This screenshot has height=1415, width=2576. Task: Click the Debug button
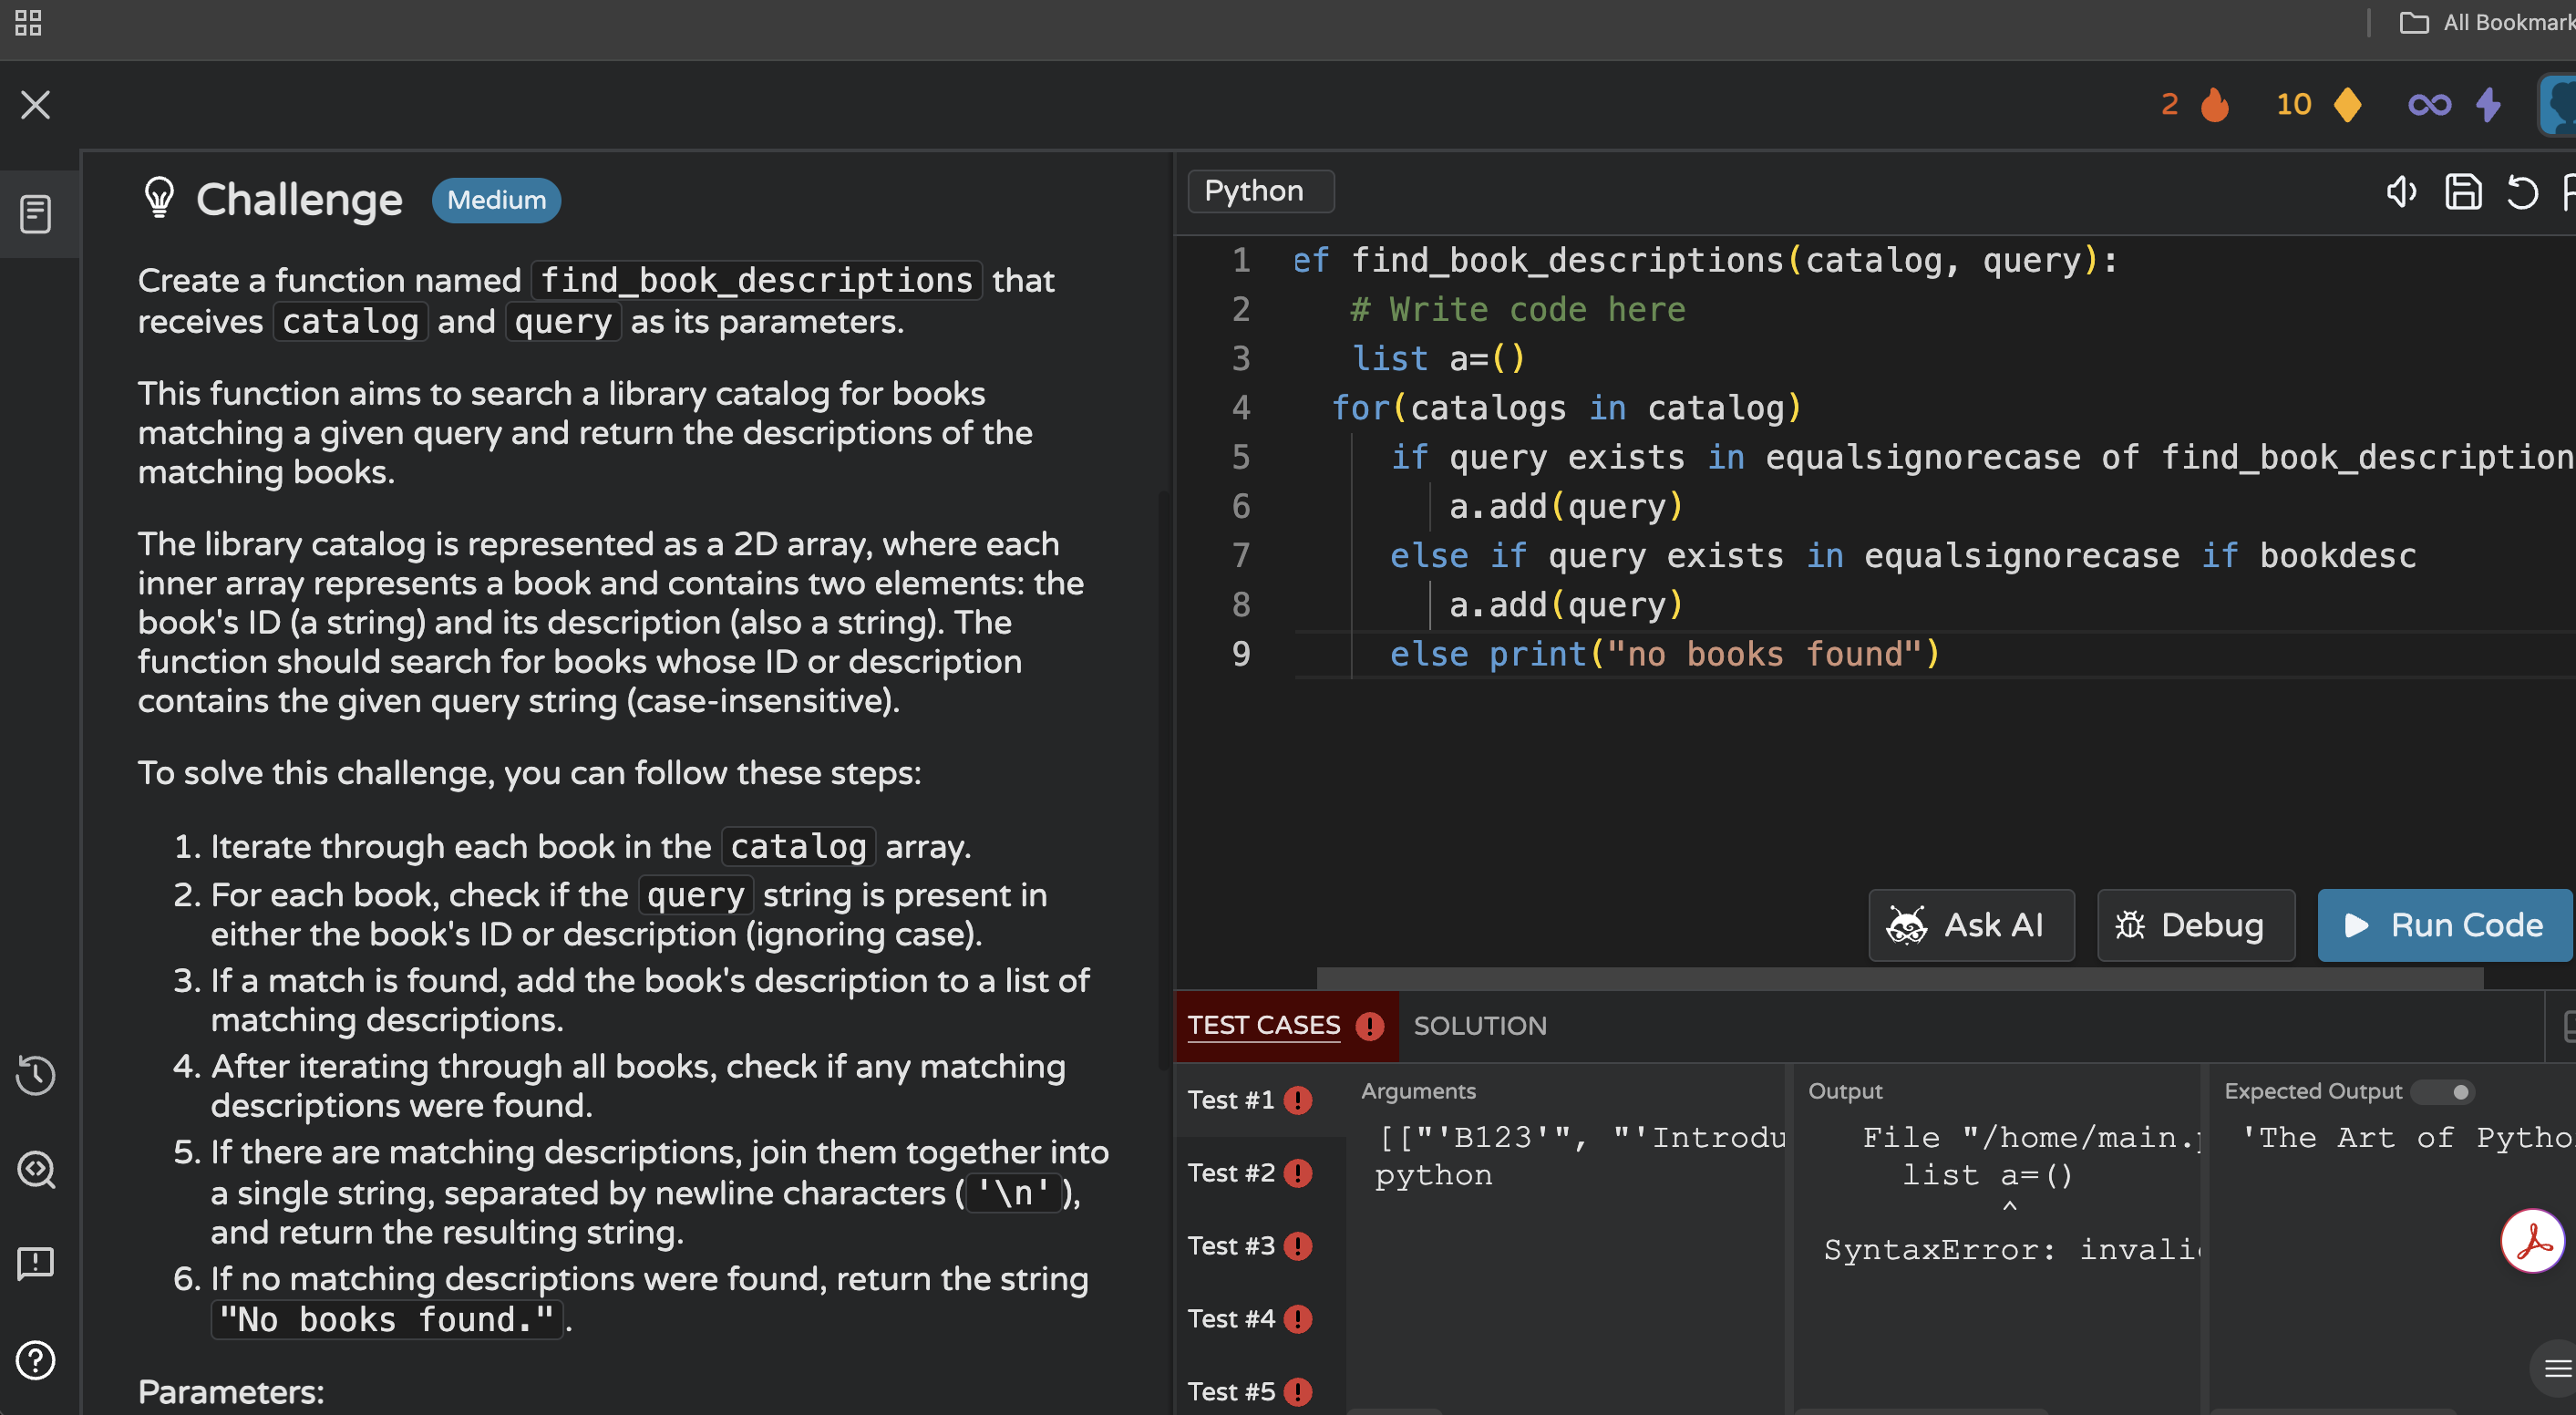coord(2195,925)
